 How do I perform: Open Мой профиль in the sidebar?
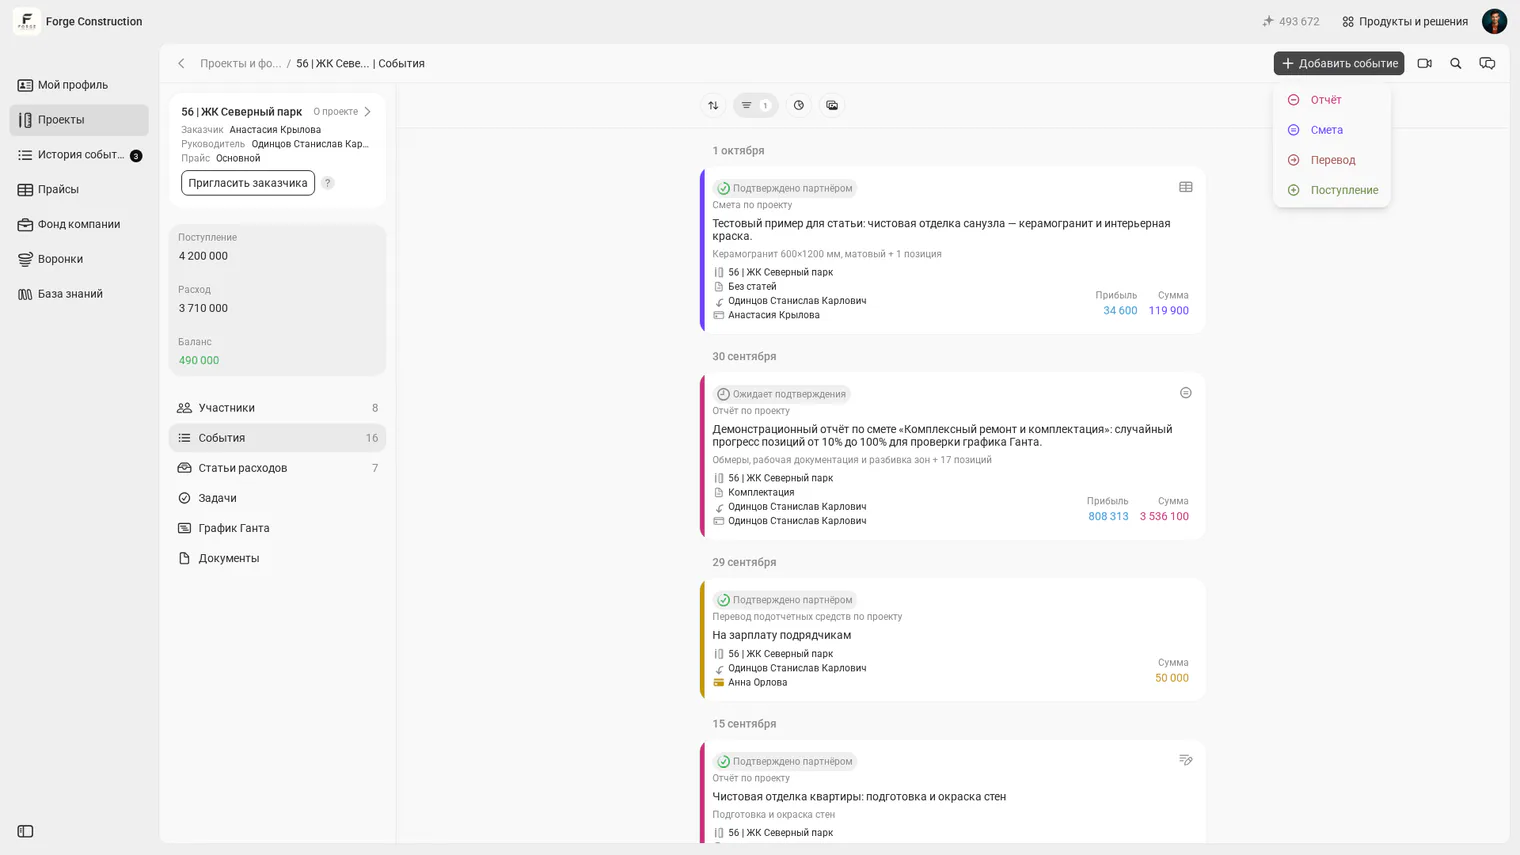79,85
